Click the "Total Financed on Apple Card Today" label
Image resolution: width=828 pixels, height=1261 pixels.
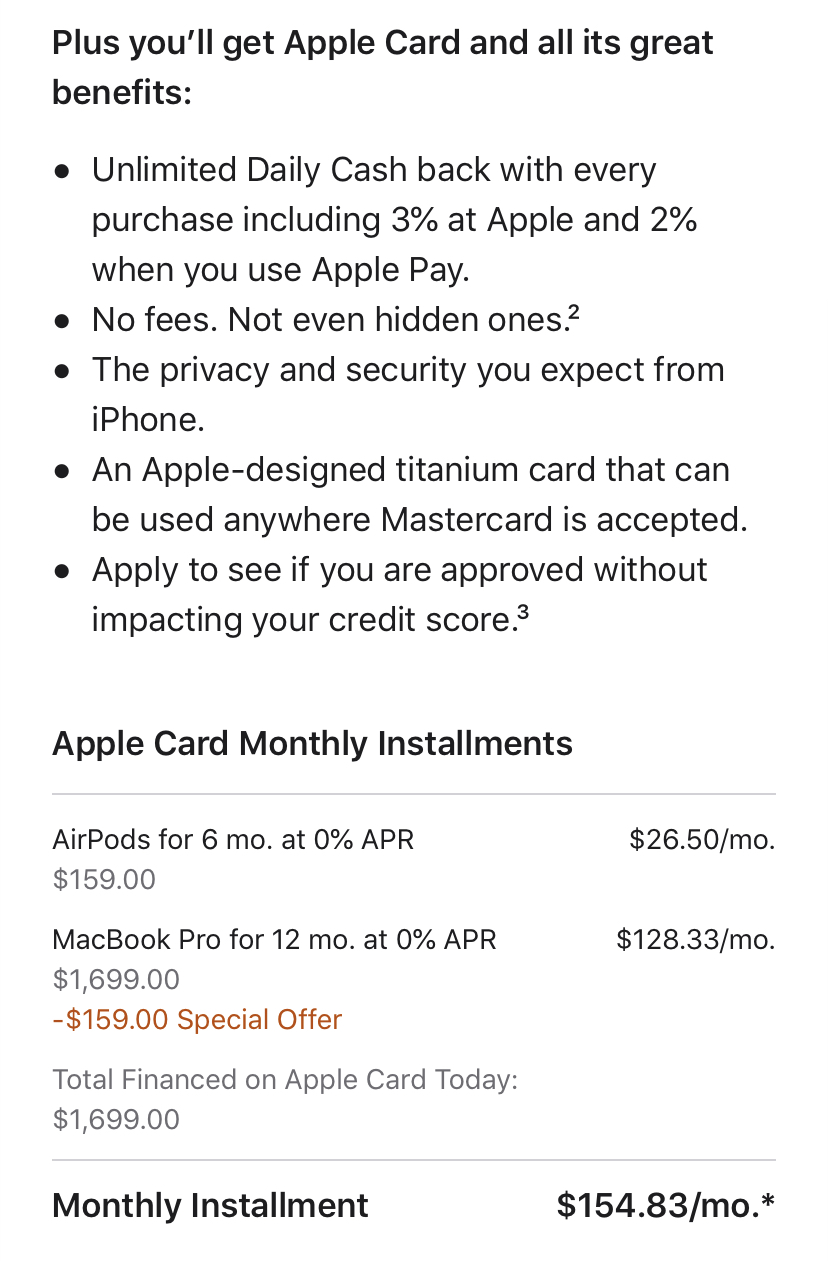tap(285, 1080)
